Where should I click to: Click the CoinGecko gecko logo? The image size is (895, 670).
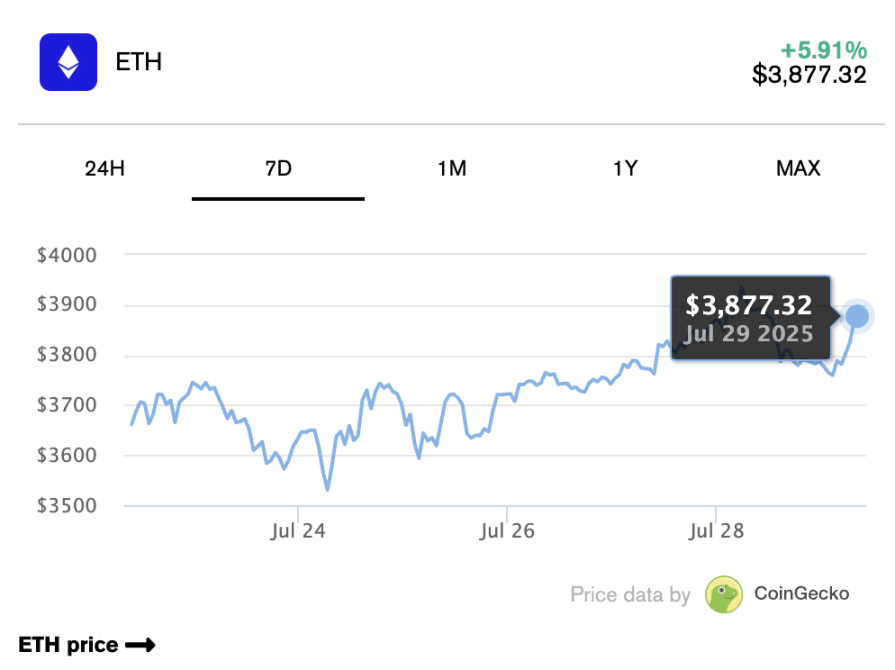pos(723,594)
